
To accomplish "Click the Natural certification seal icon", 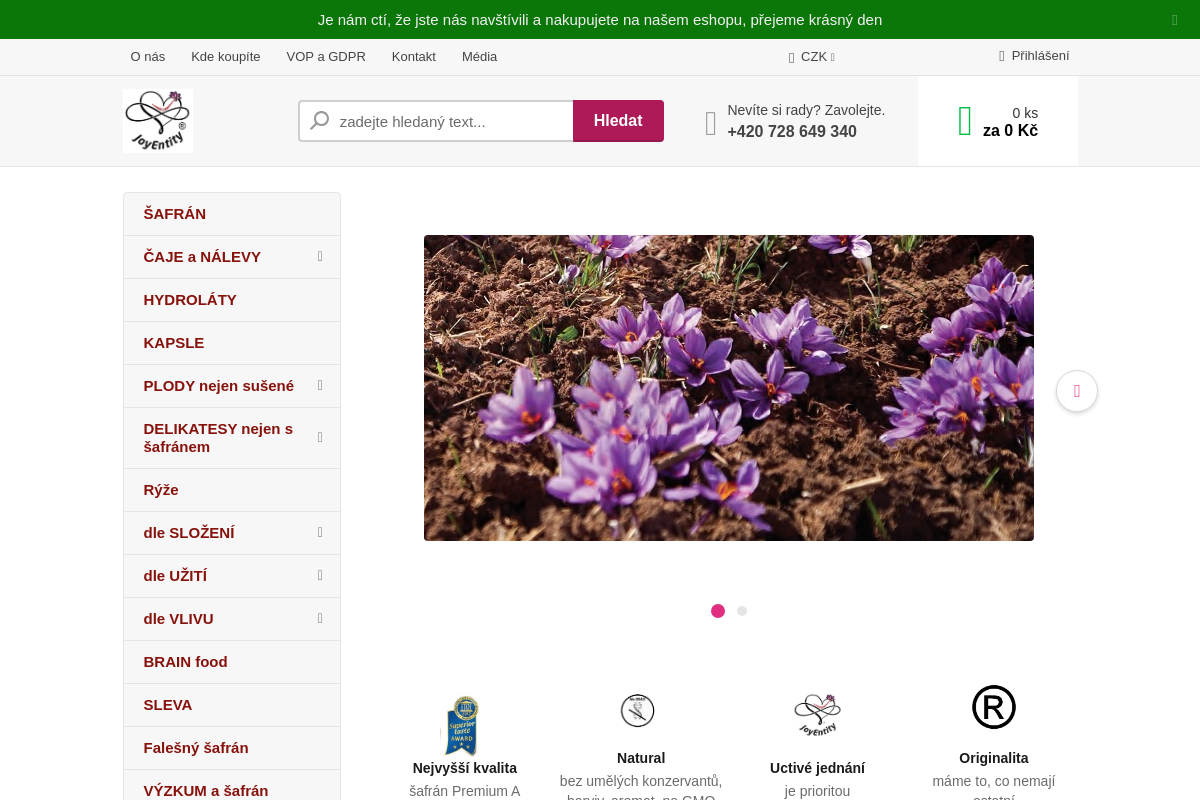I will tap(637, 710).
